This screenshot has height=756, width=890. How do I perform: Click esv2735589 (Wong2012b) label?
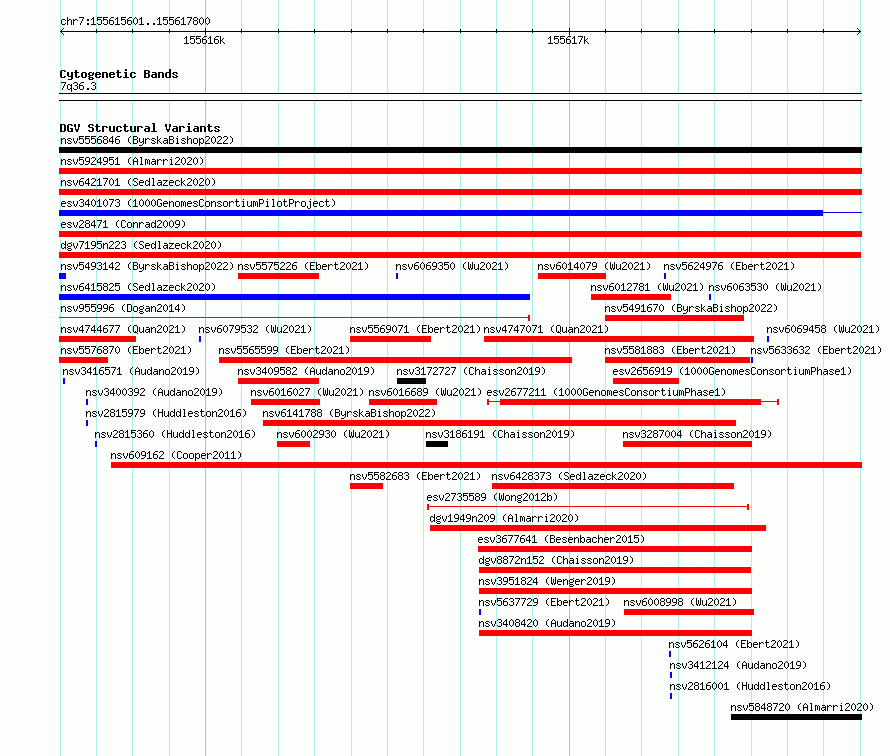(x=492, y=497)
